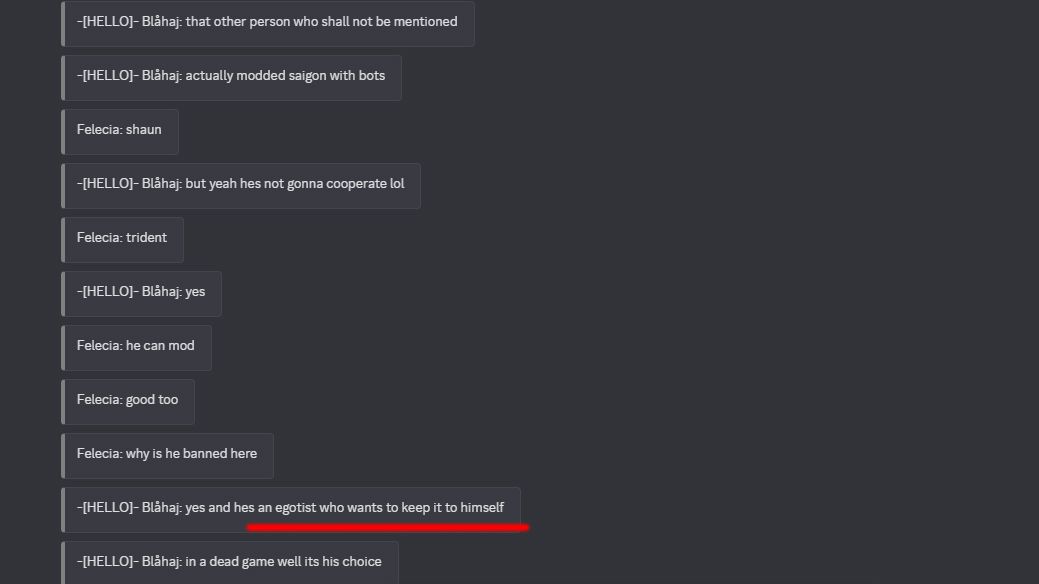Click Felecia's "good too" message
This screenshot has height=584, width=1039.
point(127,400)
